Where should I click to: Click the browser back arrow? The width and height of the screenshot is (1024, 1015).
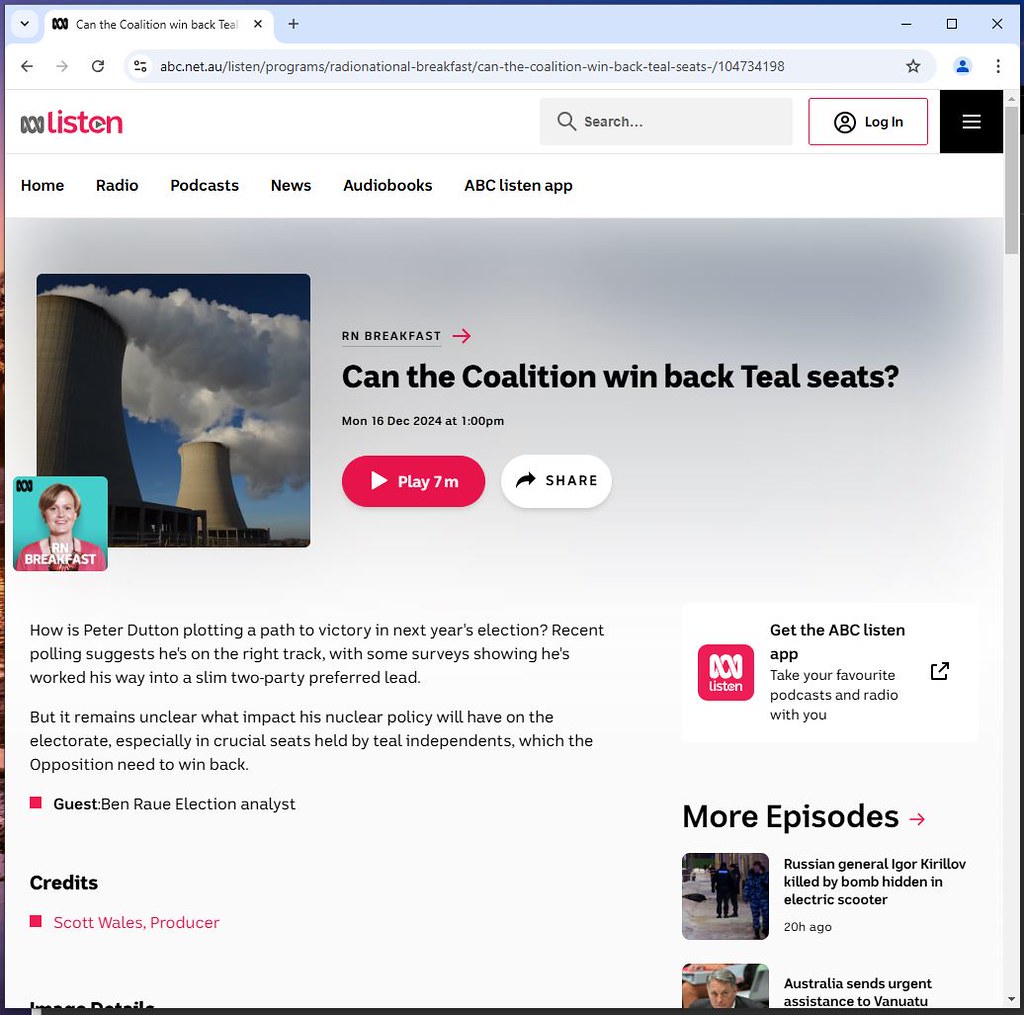27,66
